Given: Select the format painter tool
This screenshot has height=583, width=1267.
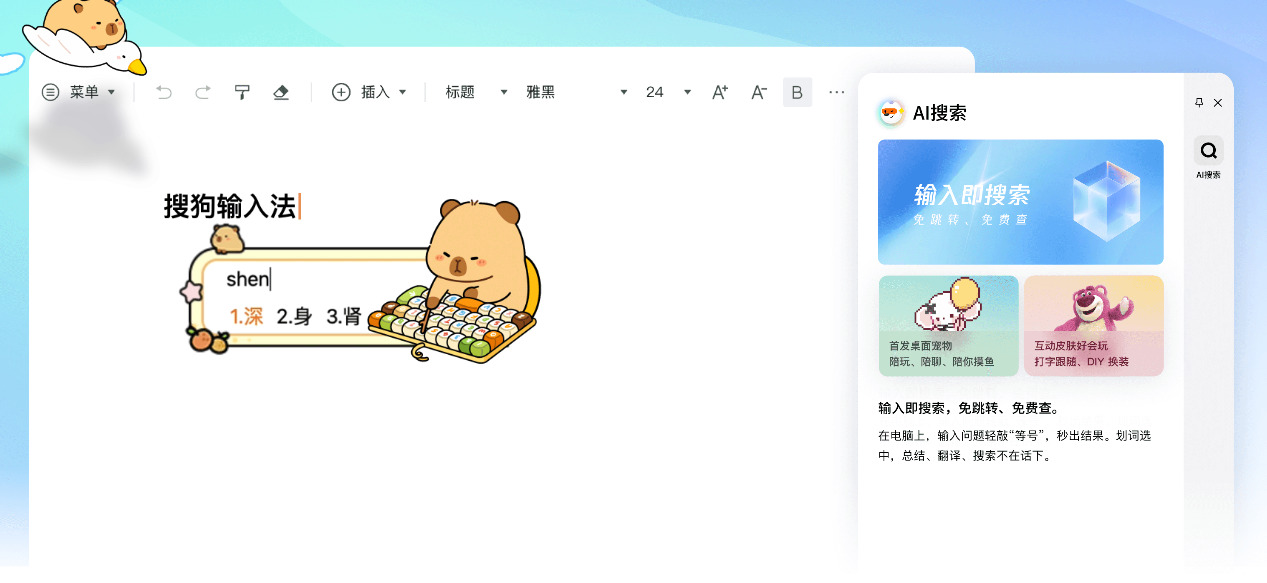Looking at the screenshot, I should tap(242, 92).
